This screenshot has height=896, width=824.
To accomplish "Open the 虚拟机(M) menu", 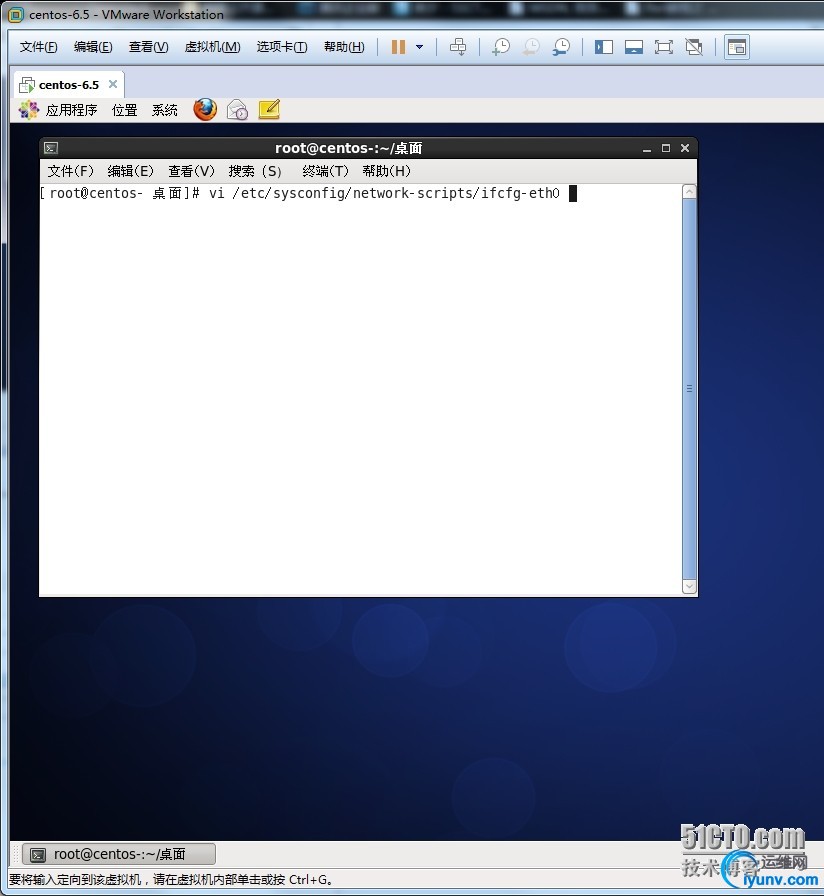I will tap(212, 47).
